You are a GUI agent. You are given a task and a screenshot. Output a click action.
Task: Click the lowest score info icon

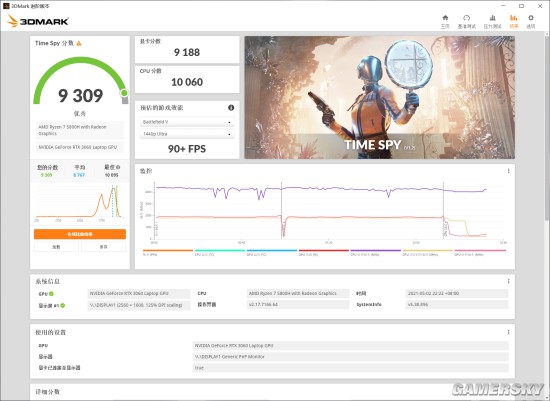(118, 167)
